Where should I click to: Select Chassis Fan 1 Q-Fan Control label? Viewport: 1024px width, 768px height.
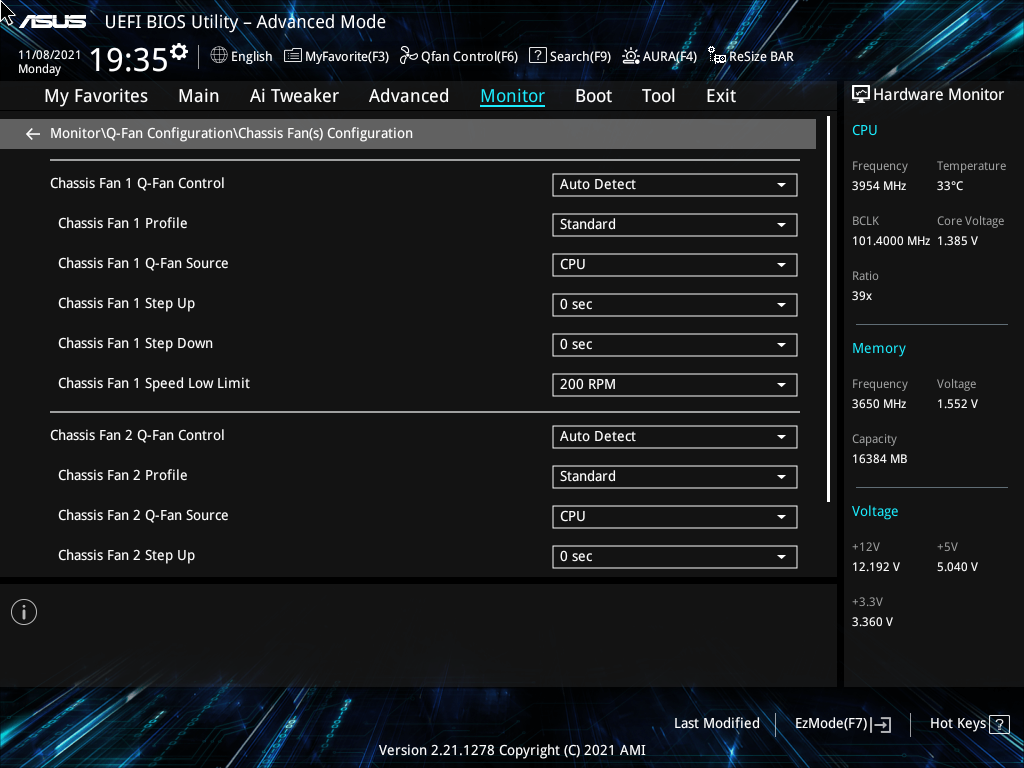[x=137, y=184]
